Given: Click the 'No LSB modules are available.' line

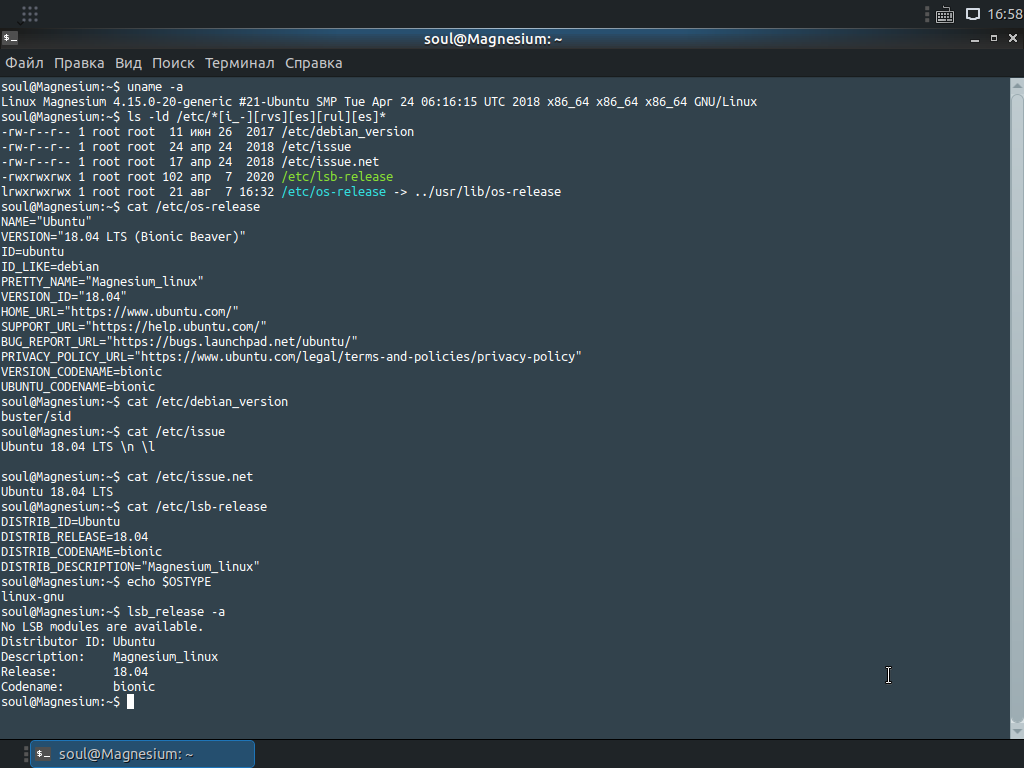Looking at the screenshot, I should coord(102,627).
